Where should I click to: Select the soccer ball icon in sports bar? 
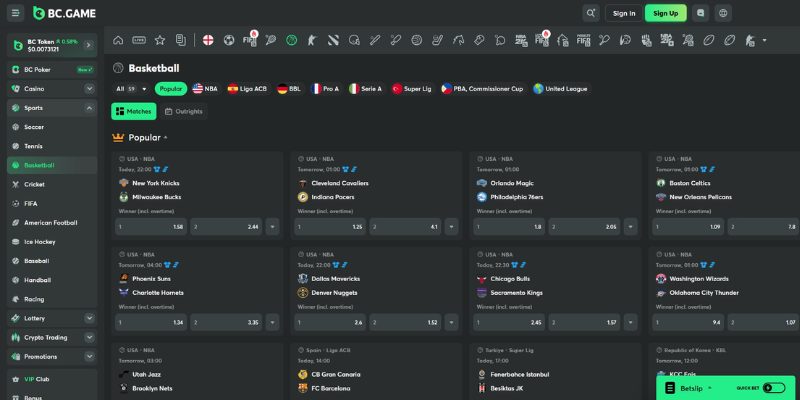(x=229, y=40)
